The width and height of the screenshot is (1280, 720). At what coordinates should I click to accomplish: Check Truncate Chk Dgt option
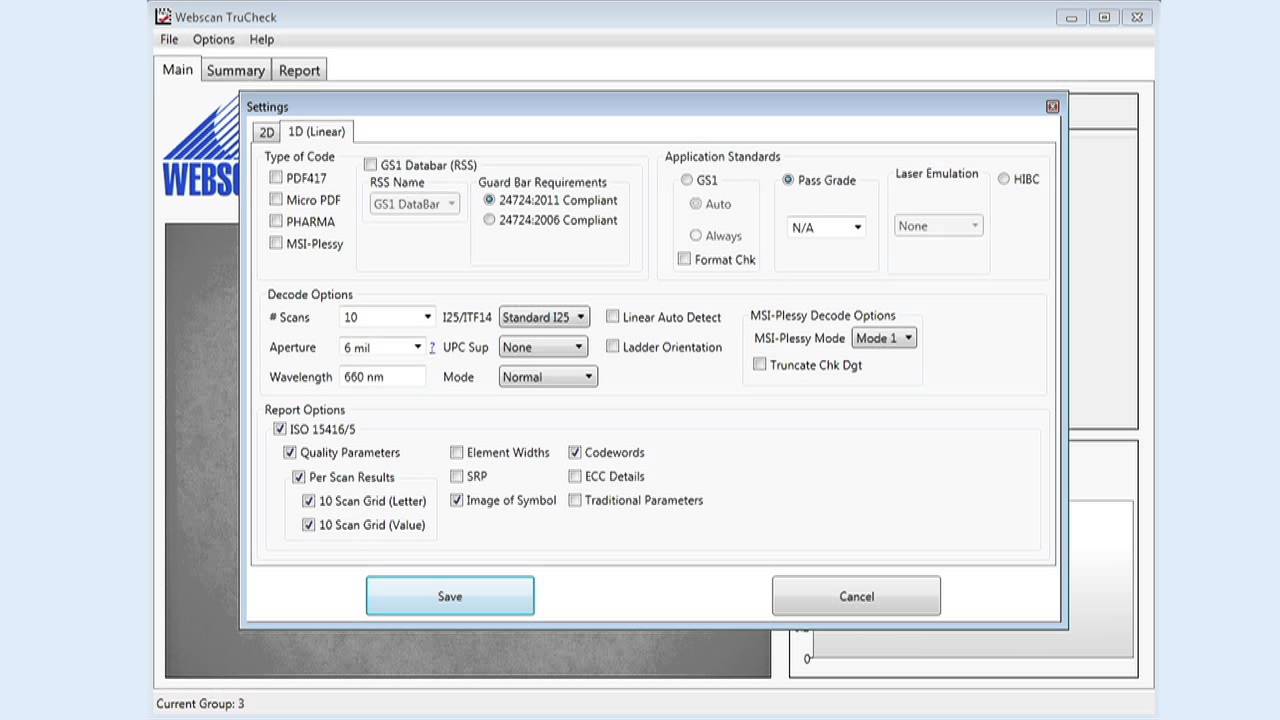tap(760, 365)
